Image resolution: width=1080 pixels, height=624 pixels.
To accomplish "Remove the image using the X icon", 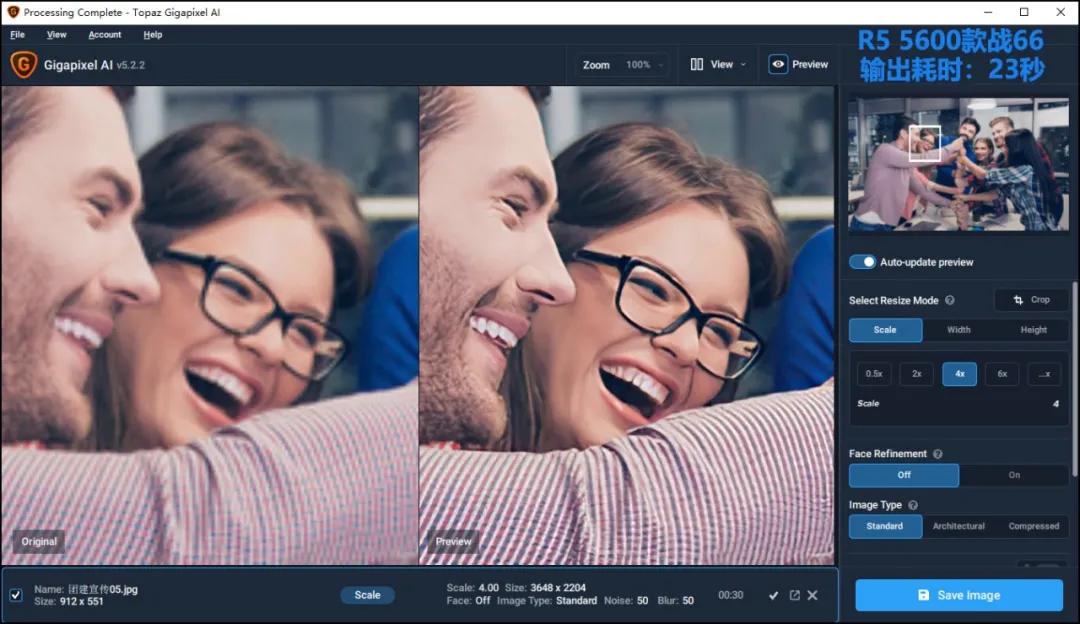I will (812, 595).
